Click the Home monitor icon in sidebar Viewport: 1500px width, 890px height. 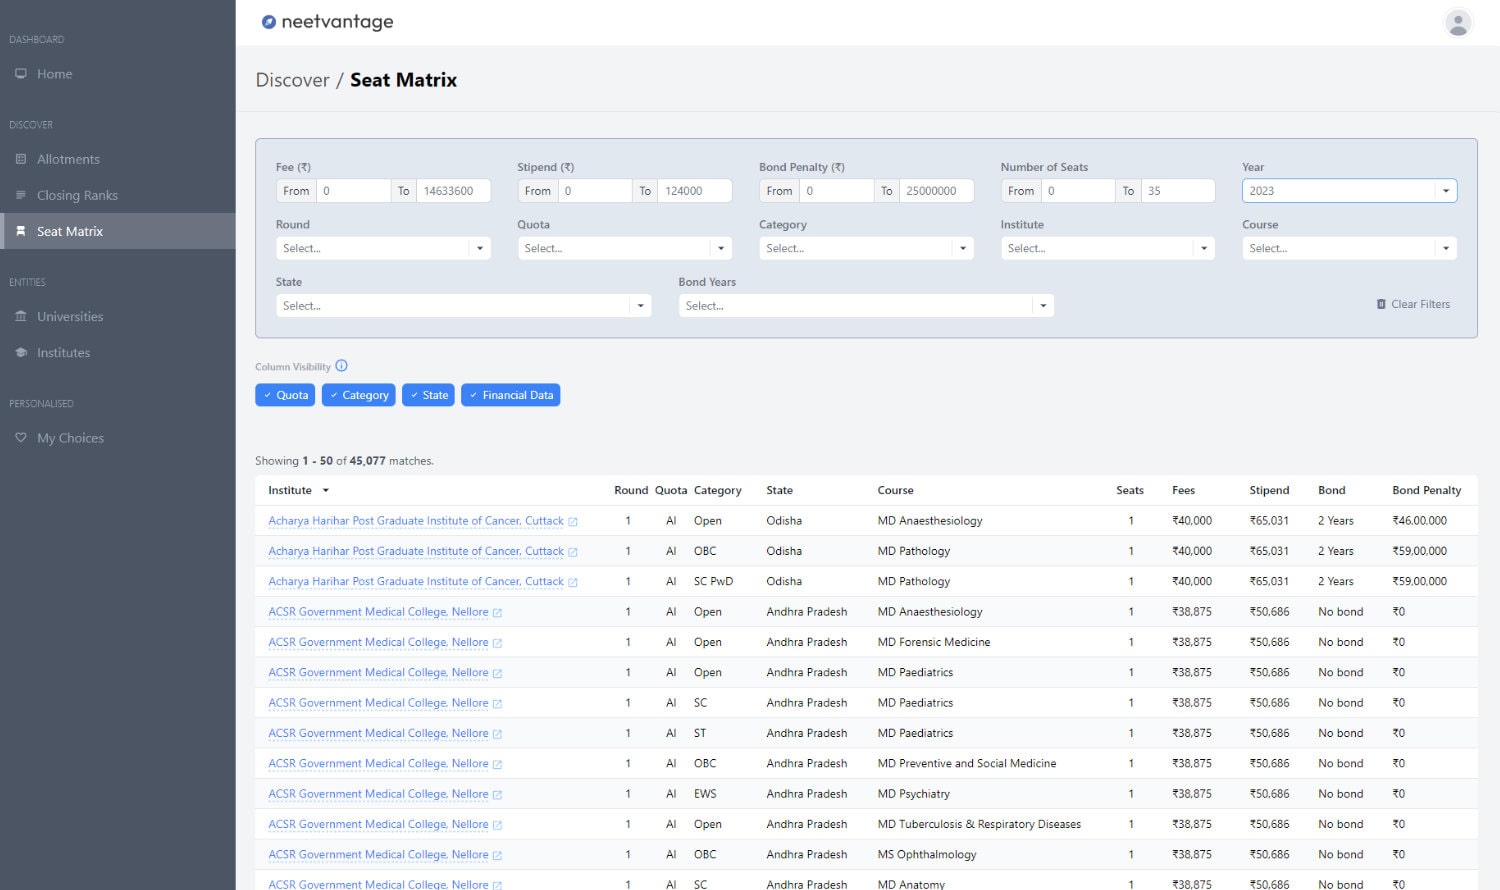[21, 74]
